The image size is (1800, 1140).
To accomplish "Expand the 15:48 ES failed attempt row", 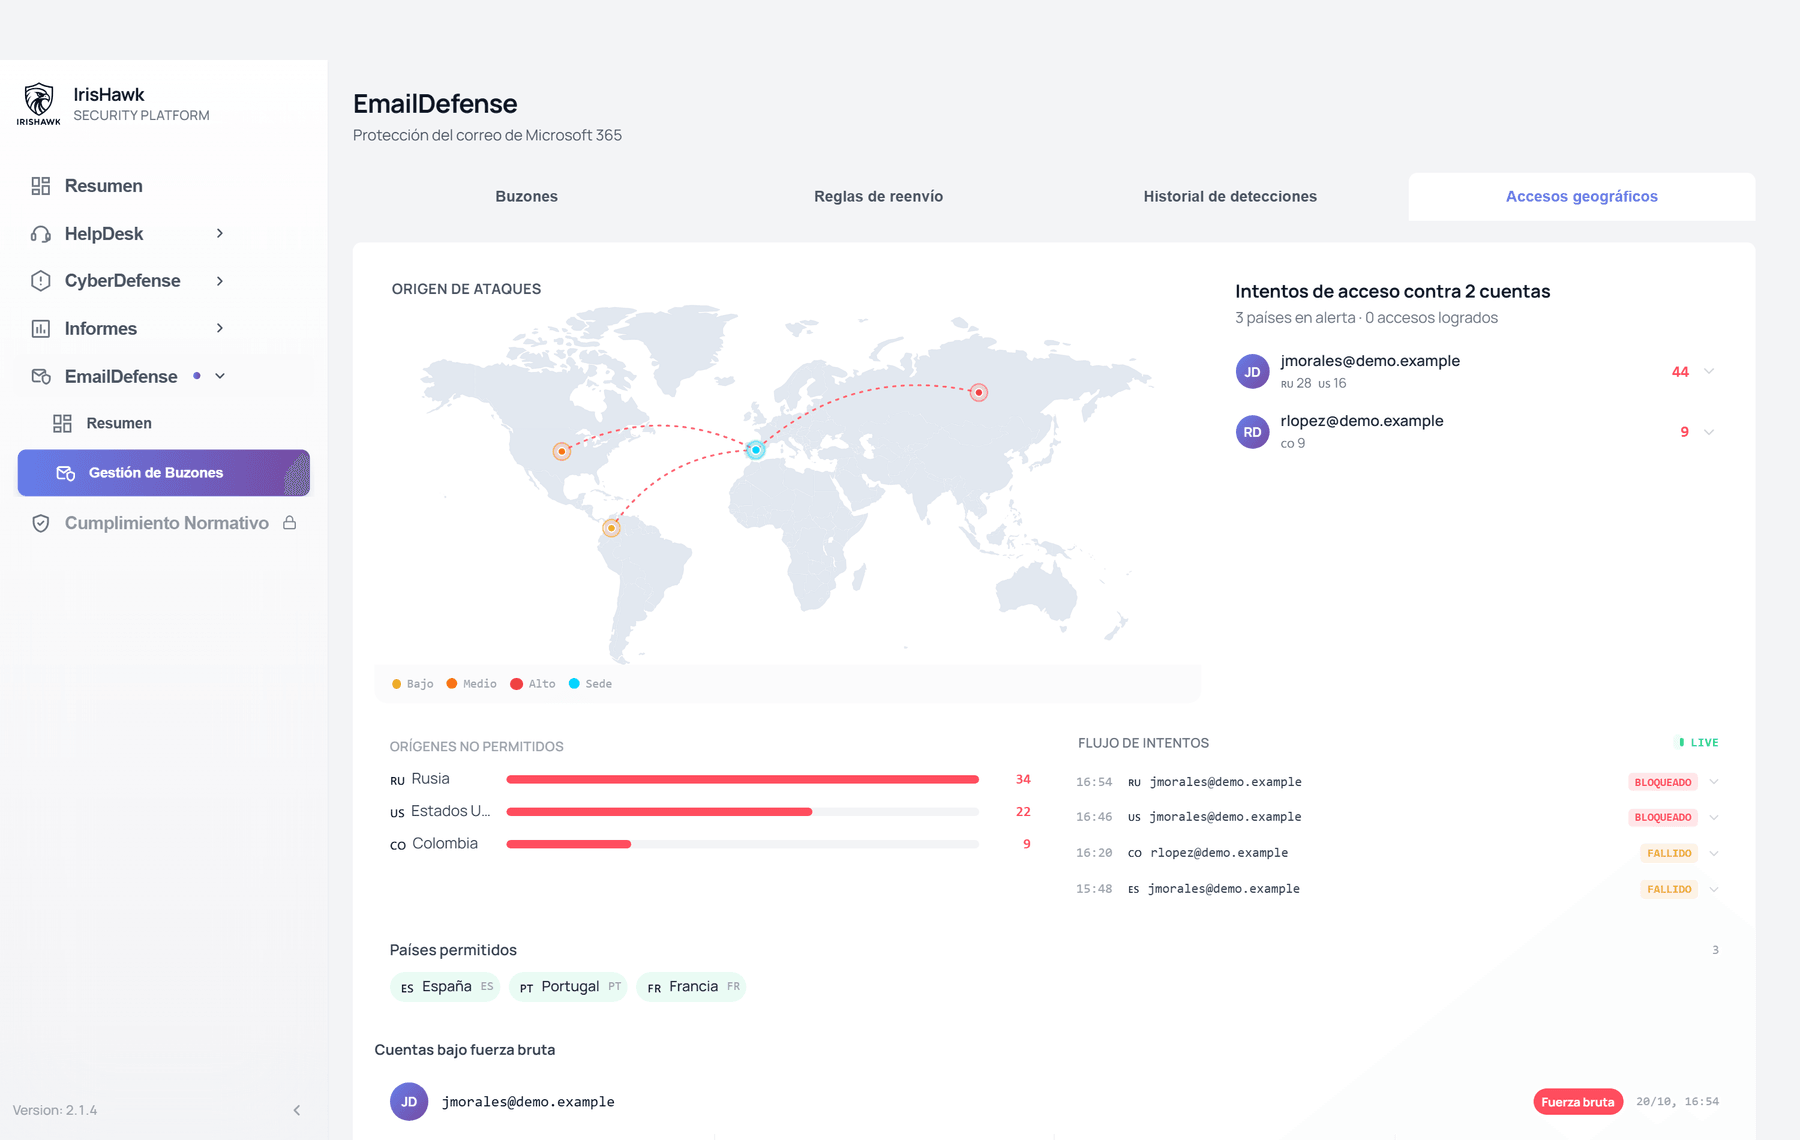I will 1714,890.
